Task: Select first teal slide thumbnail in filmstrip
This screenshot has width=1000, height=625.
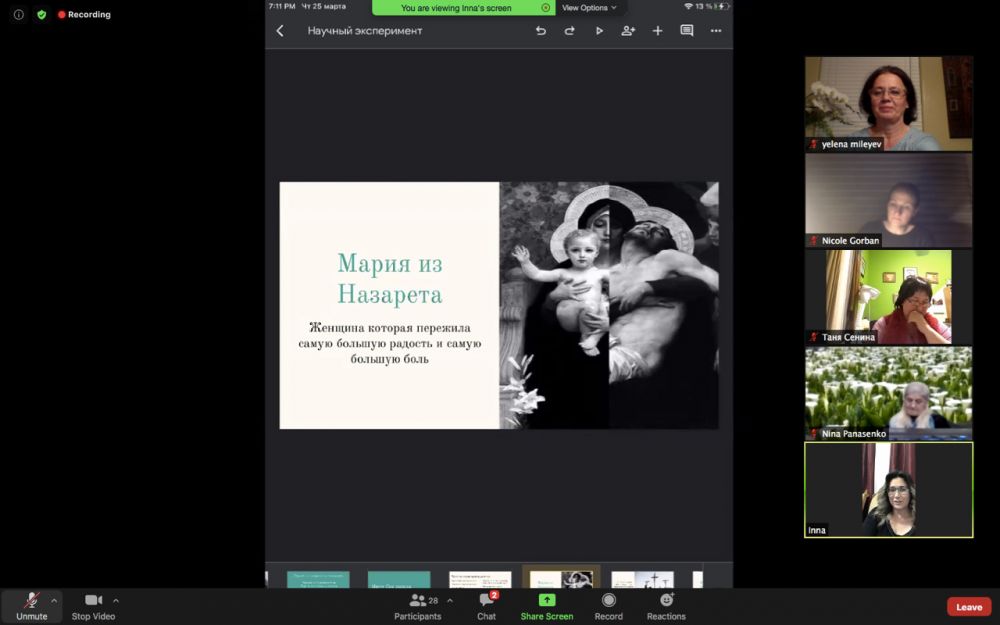Action: click(x=318, y=579)
